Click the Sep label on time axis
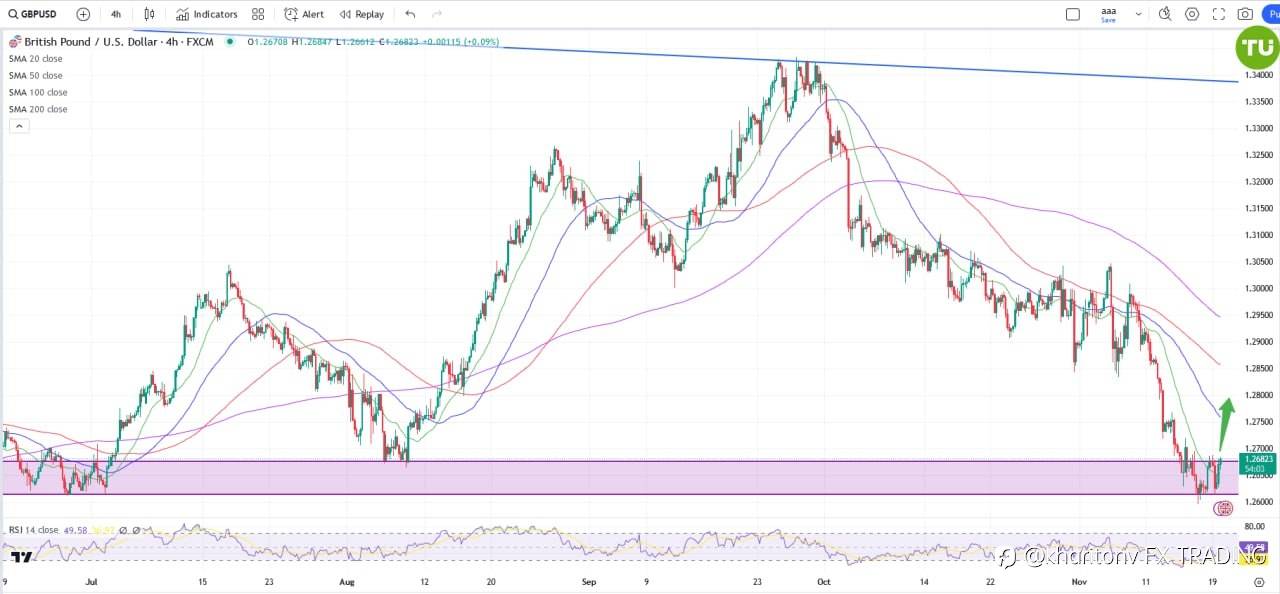 (588, 581)
